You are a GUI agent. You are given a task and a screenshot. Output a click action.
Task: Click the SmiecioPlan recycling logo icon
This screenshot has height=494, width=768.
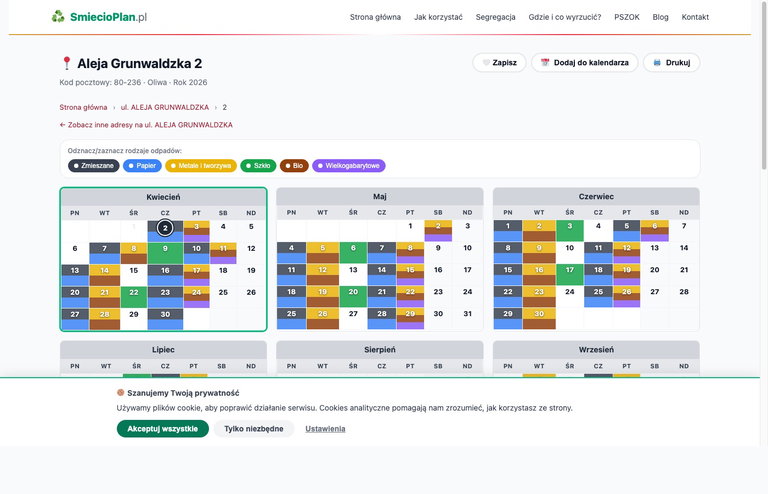coord(58,17)
